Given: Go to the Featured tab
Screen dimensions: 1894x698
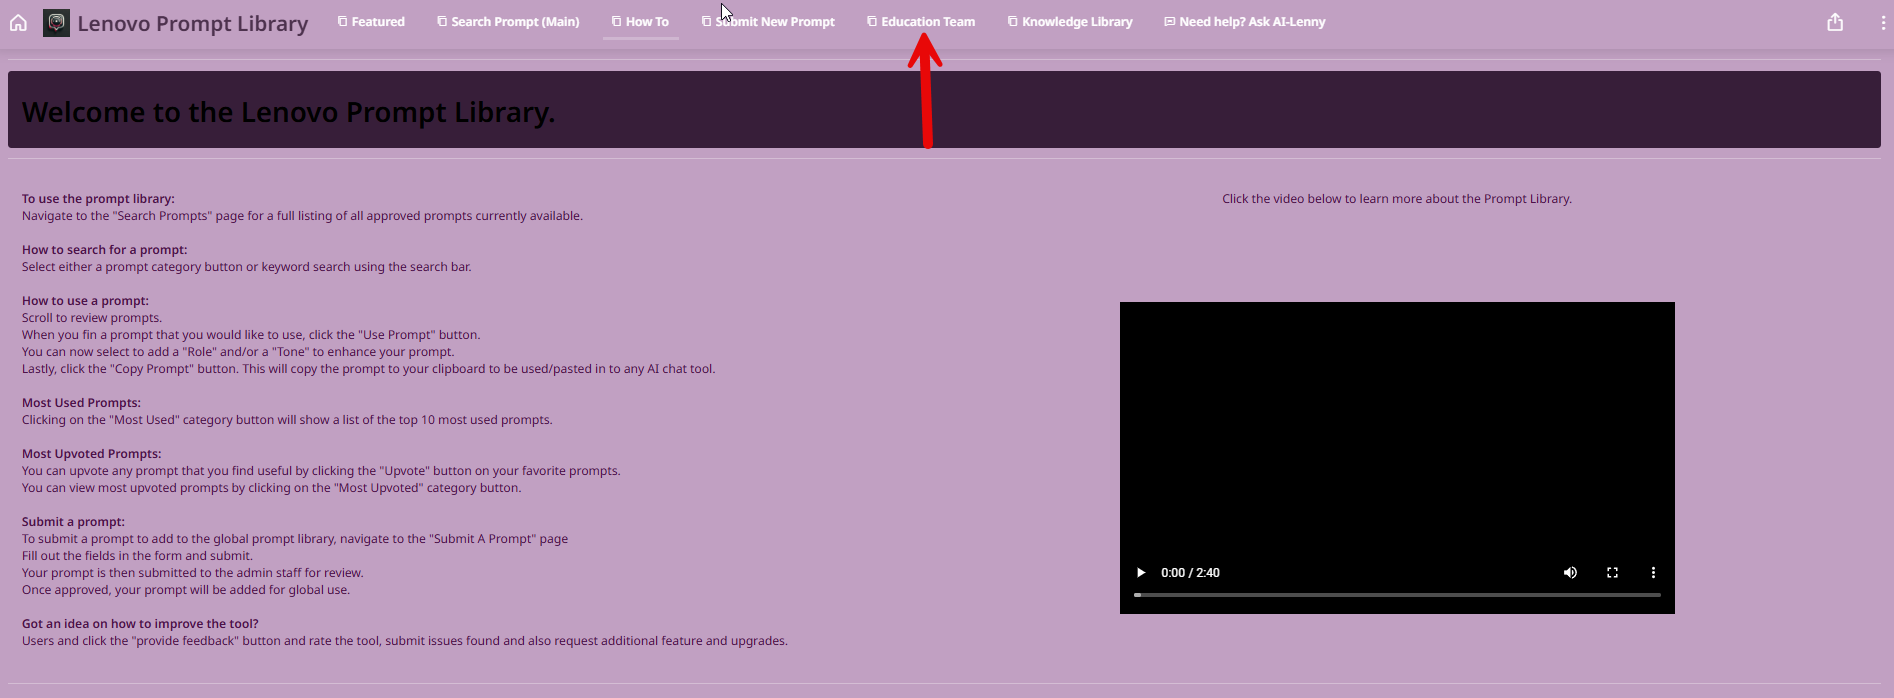Looking at the screenshot, I should point(371,22).
